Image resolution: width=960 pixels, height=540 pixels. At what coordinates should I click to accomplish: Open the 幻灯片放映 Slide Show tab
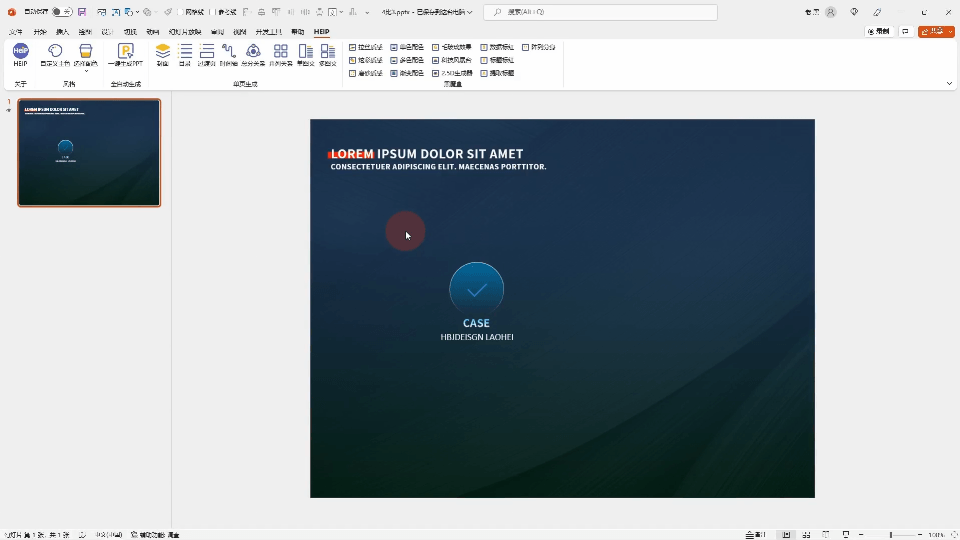pyautogui.click(x=185, y=31)
